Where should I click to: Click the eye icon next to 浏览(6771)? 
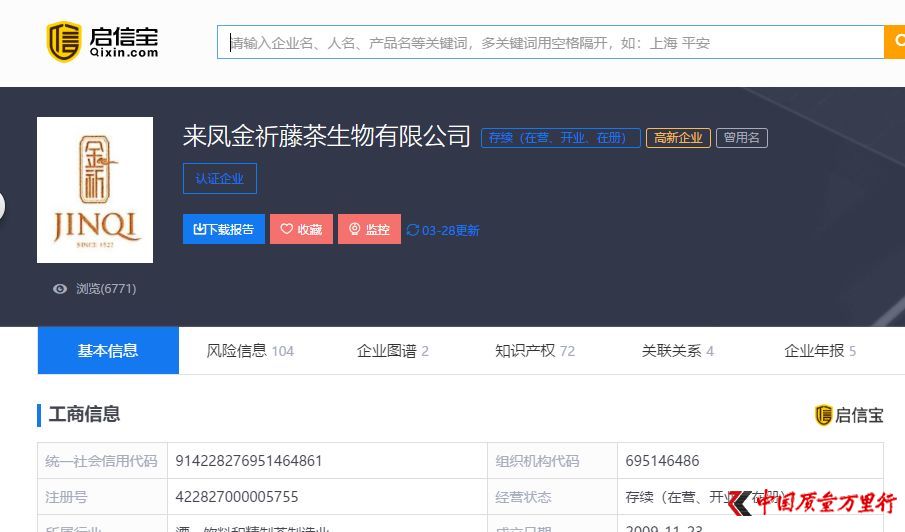point(60,289)
